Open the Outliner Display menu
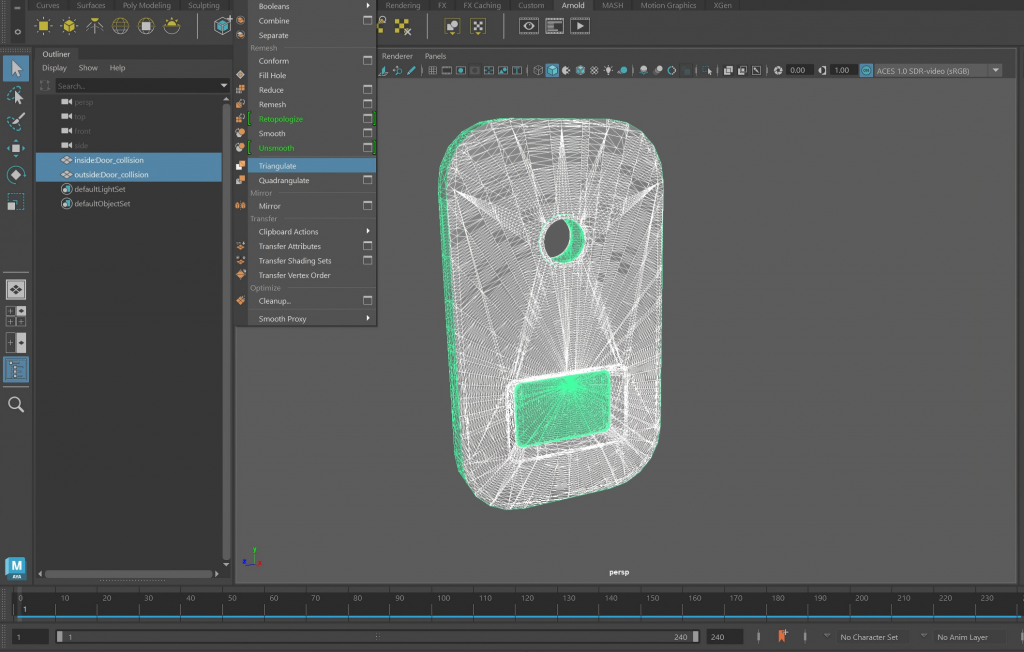 tap(54, 68)
